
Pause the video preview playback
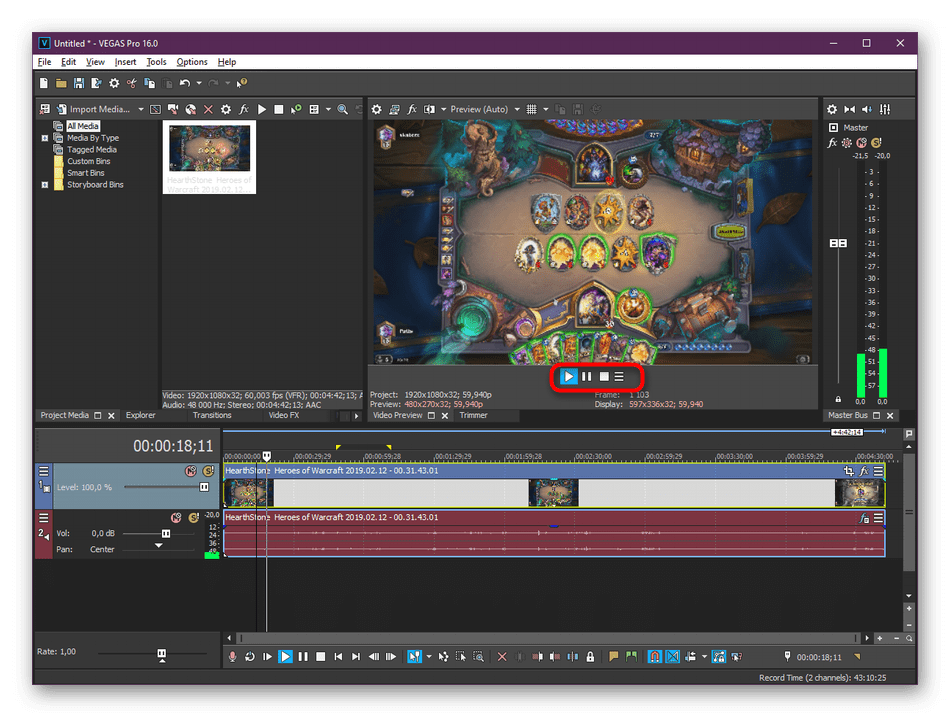pos(586,377)
